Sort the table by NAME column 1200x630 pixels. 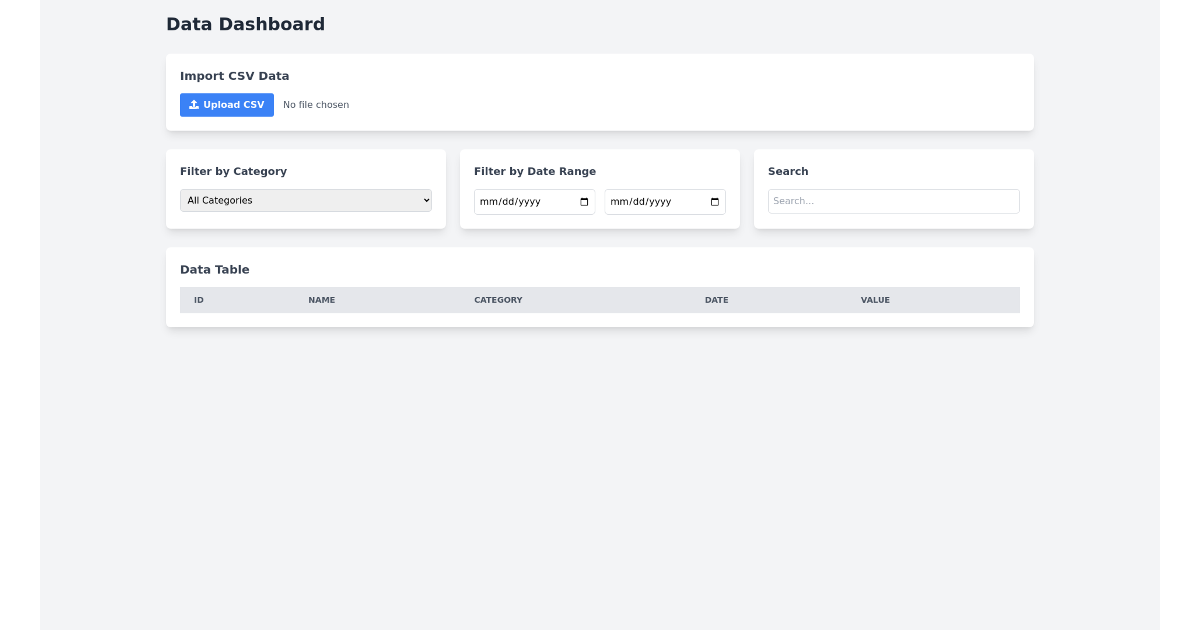tap(321, 299)
